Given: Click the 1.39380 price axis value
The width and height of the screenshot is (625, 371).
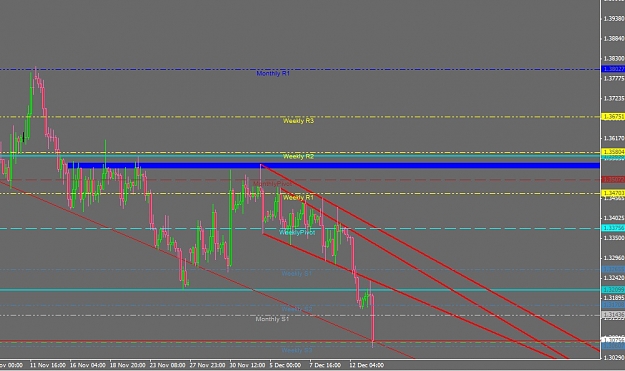Looking at the screenshot, I should (x=614, y=19).
